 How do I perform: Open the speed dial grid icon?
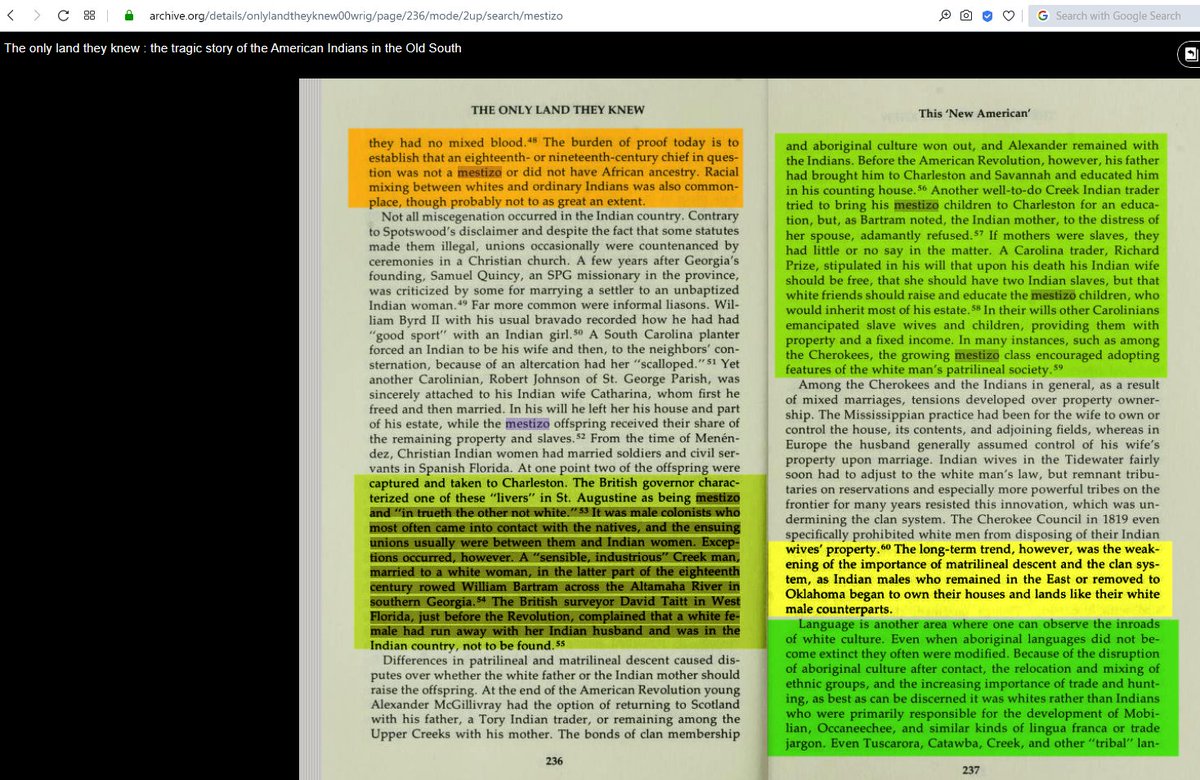click(x=90, y=16)
